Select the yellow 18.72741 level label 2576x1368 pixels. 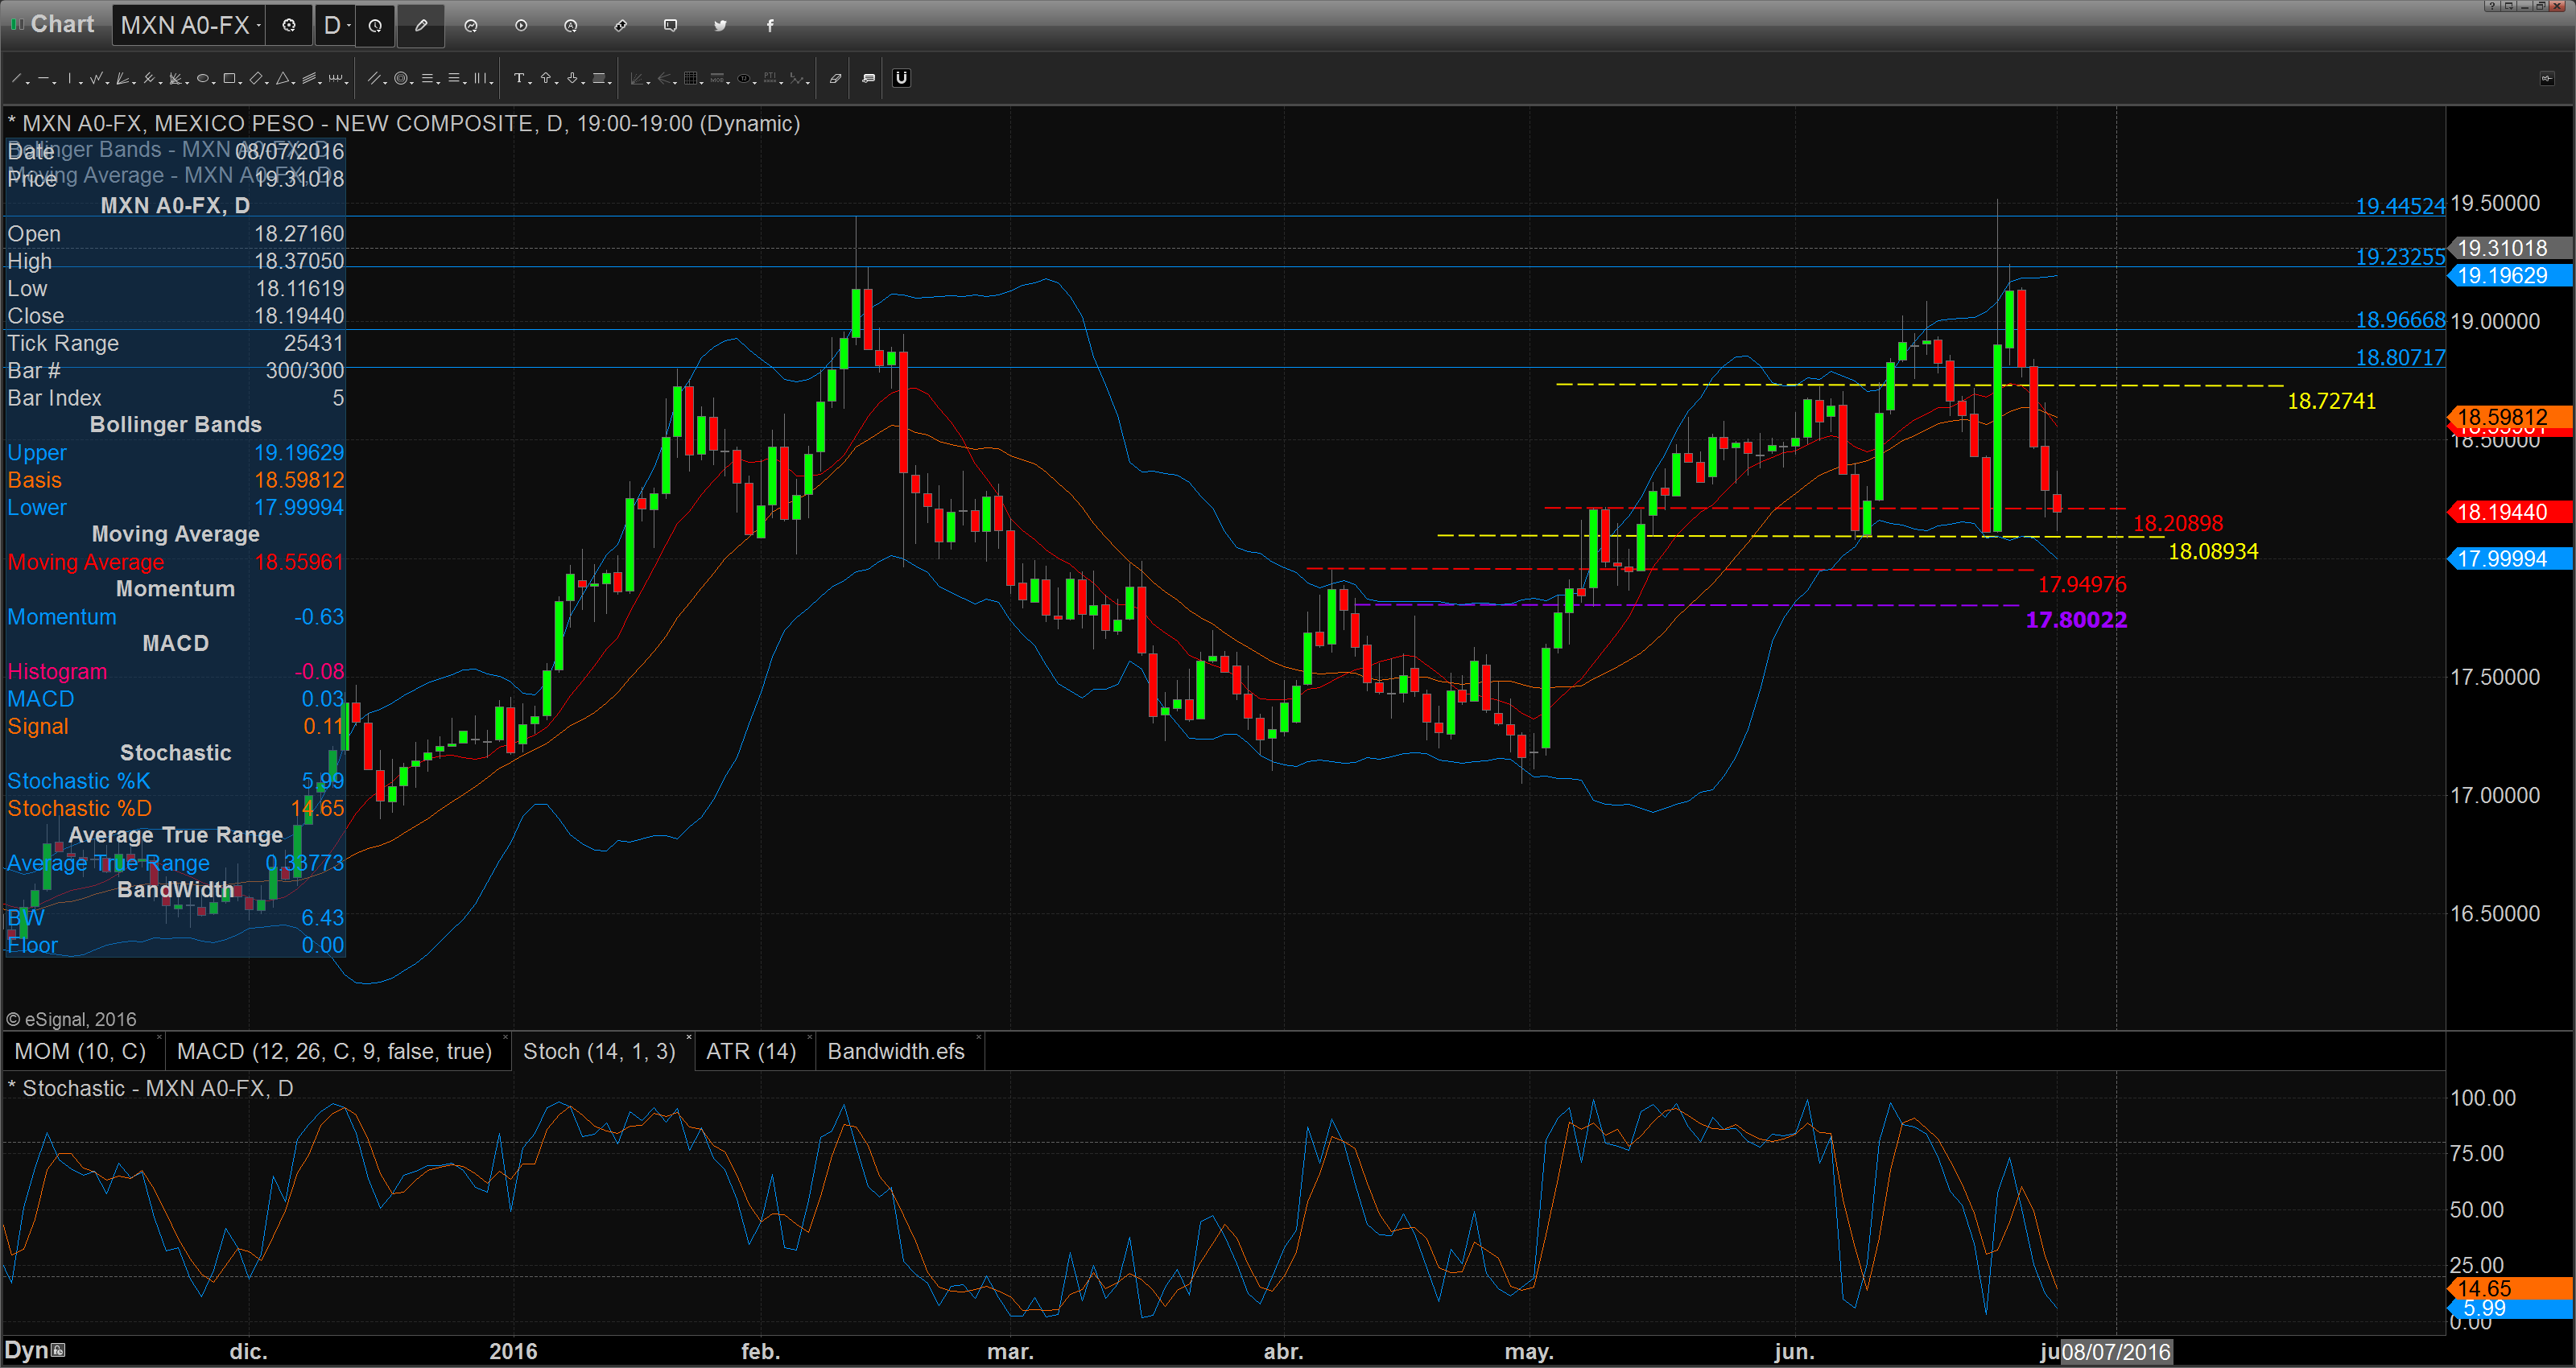(x=2331, y=401)
